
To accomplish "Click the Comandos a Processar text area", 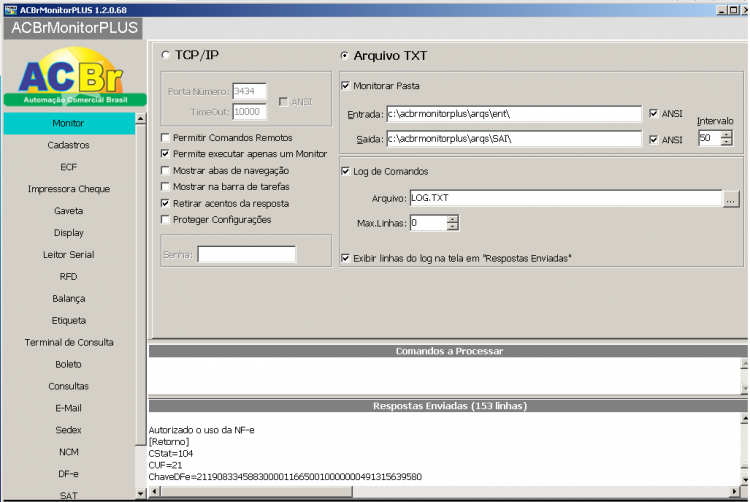I will coord(444,376).
